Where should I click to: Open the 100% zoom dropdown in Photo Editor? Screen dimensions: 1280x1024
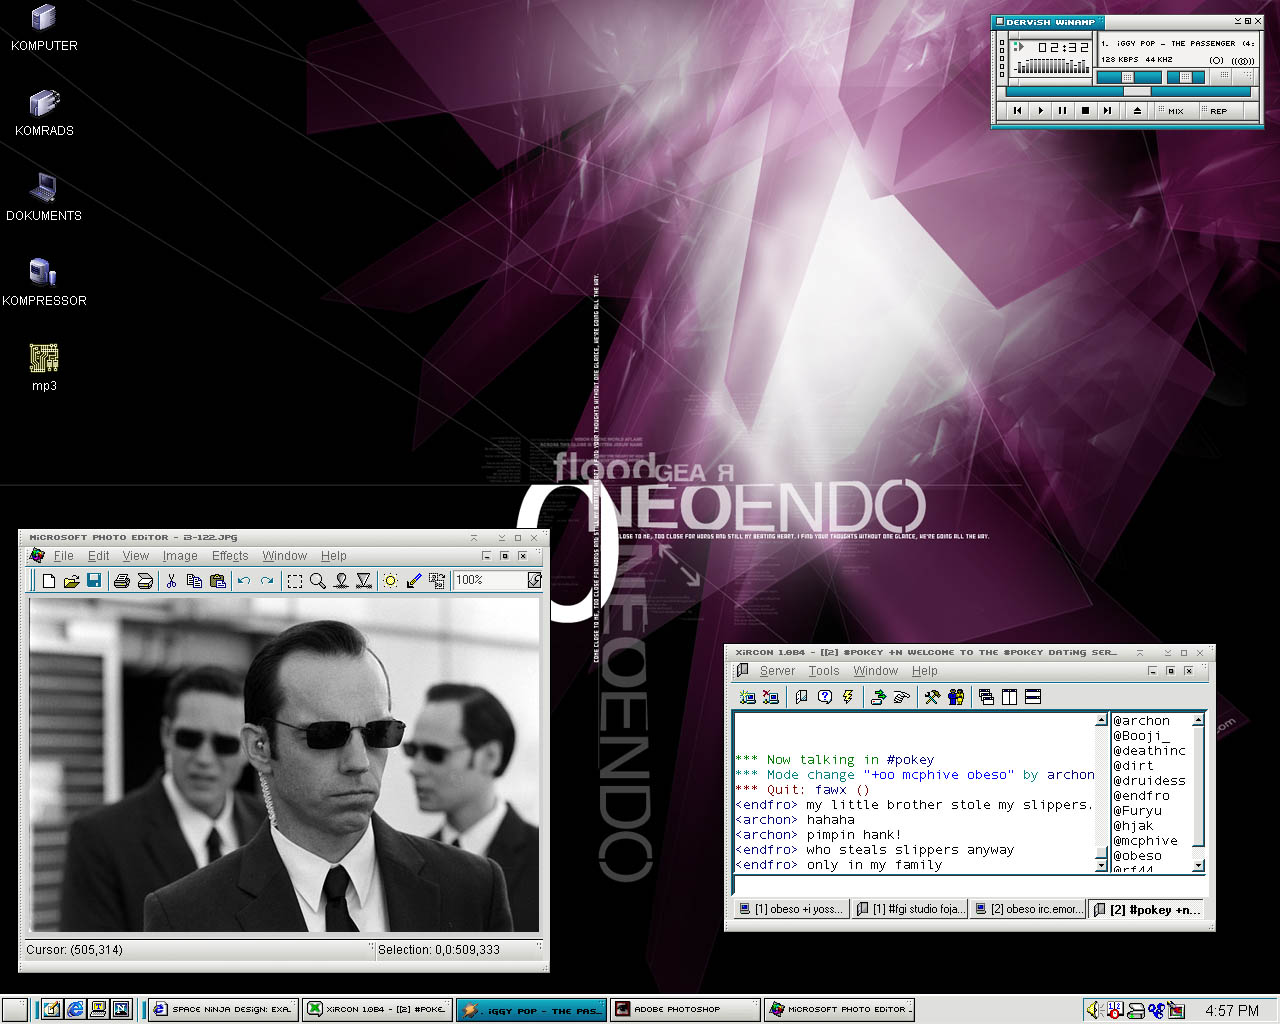(534, 580)
